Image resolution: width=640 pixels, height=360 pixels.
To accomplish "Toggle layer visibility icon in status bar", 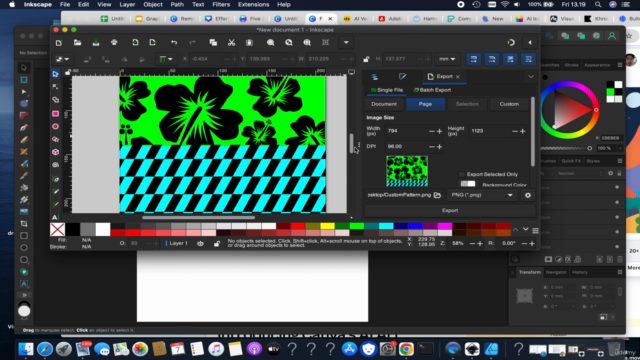I will (200, 244).
